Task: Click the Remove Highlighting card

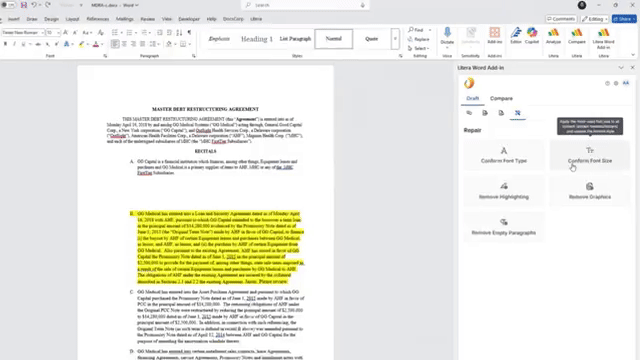Action: pos(504,191)
